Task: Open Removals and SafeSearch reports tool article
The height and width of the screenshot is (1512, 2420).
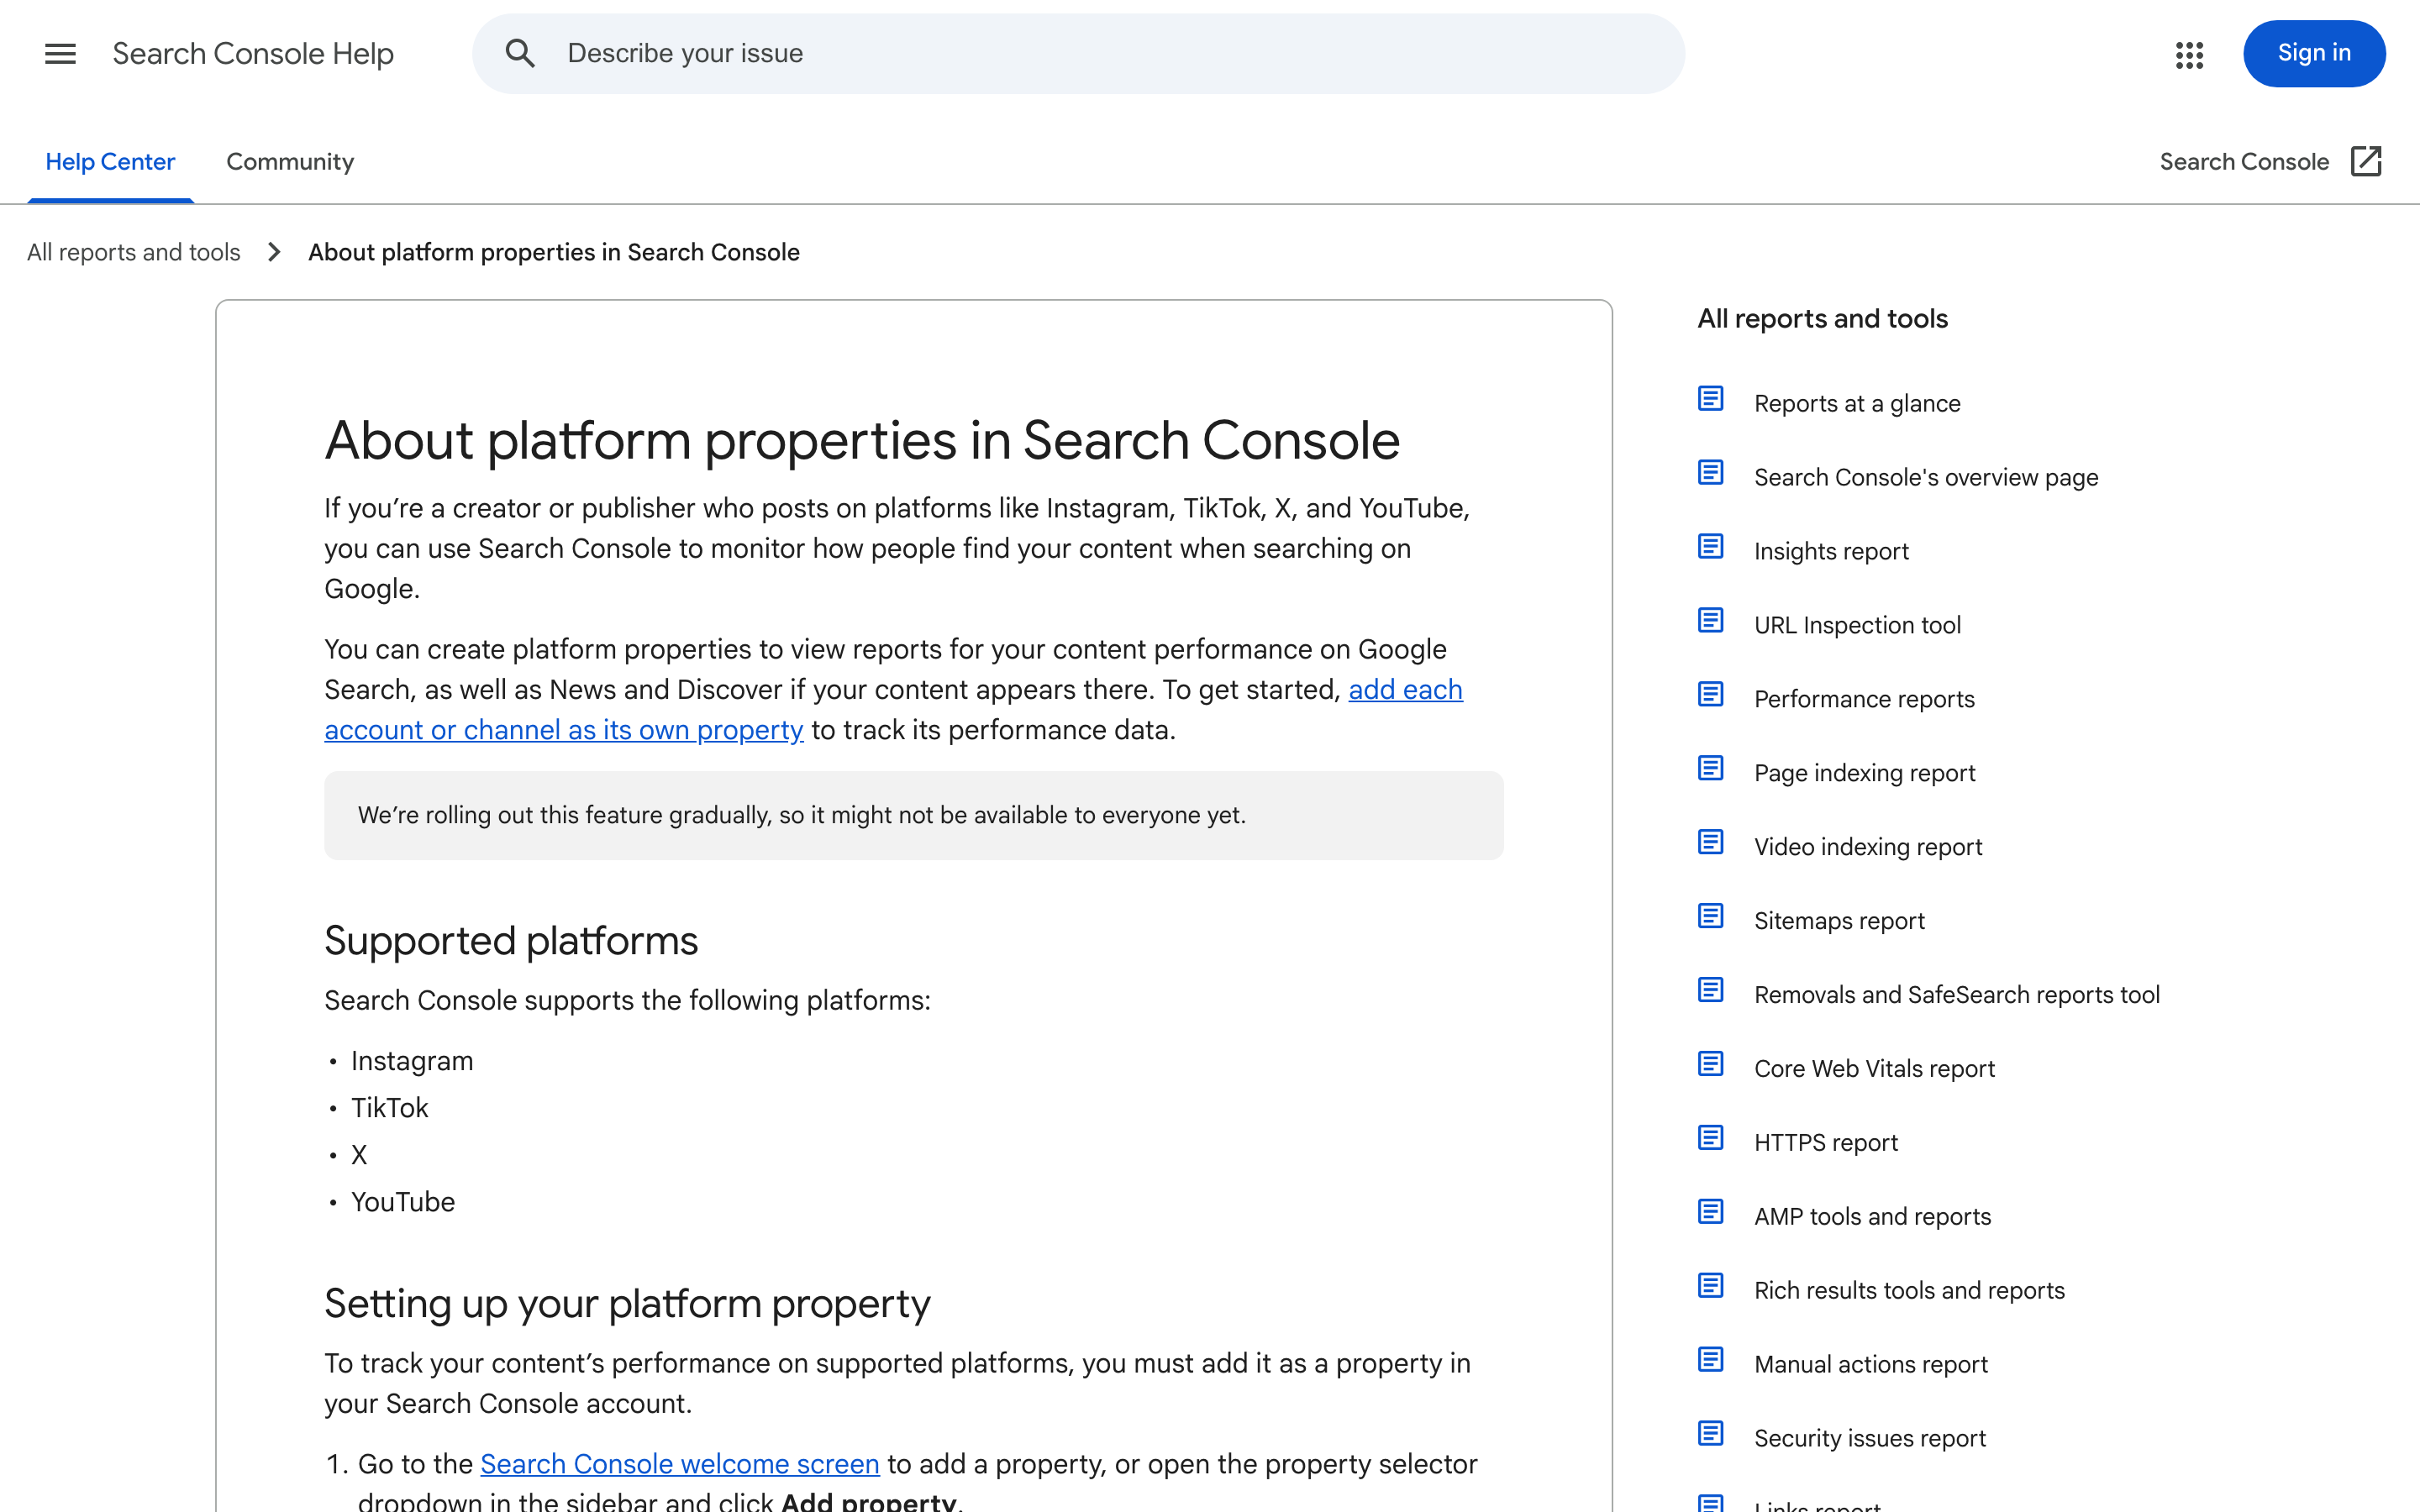Action: coord(1957,995)
